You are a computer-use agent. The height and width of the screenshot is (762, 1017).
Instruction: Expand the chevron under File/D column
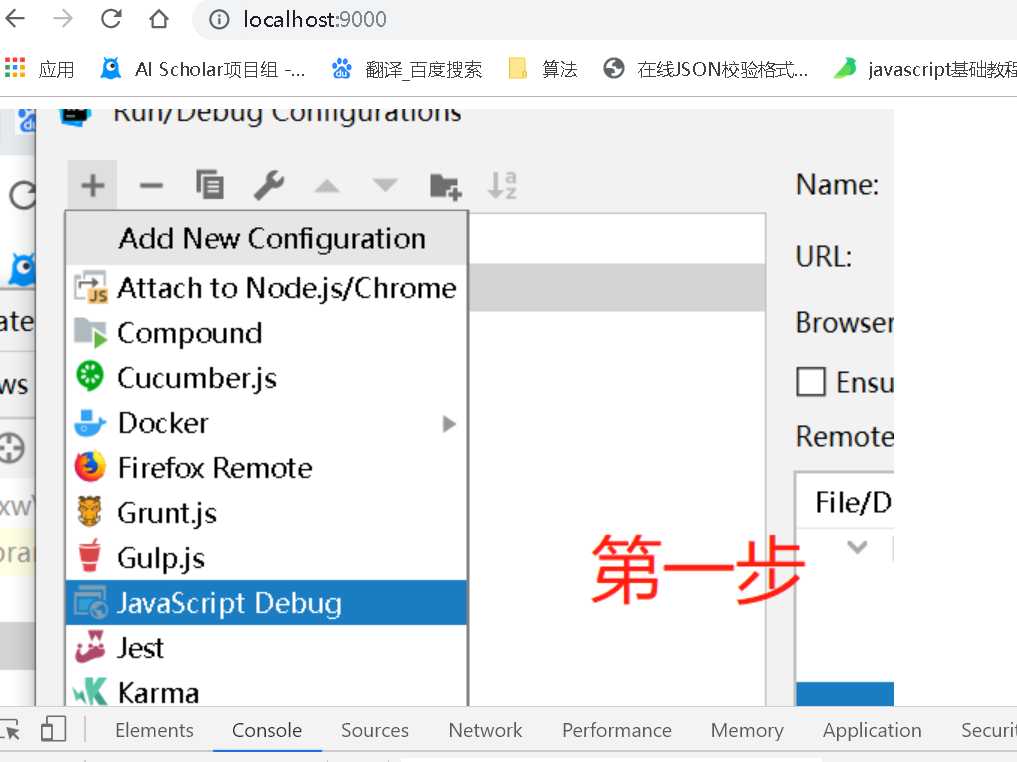(857, 547)
